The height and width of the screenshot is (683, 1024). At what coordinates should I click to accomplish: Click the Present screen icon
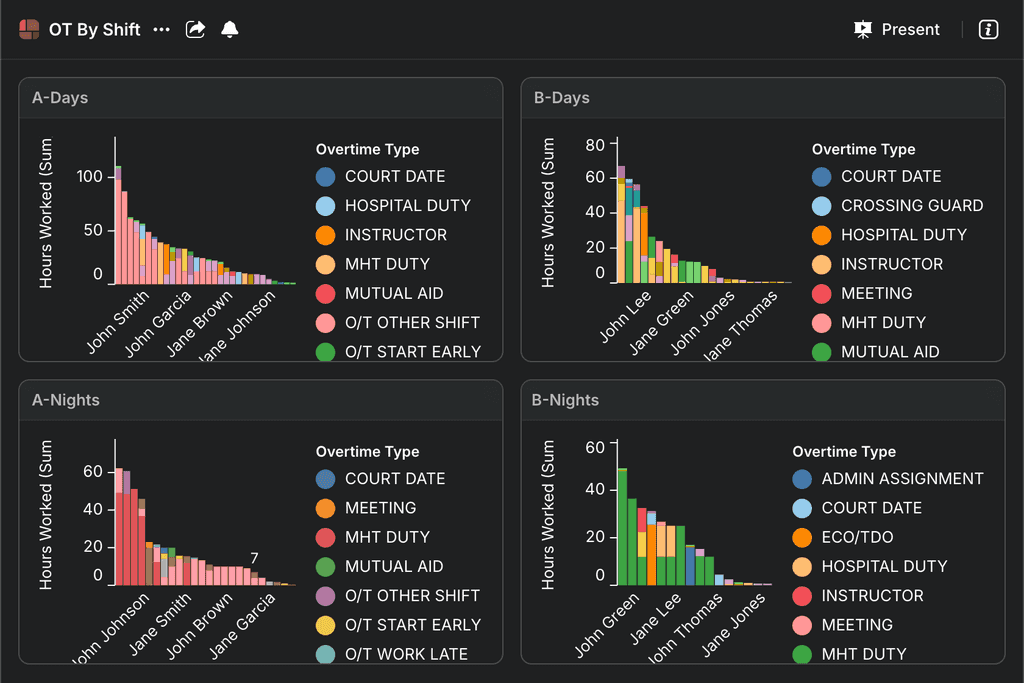click(x=863, y=30)
